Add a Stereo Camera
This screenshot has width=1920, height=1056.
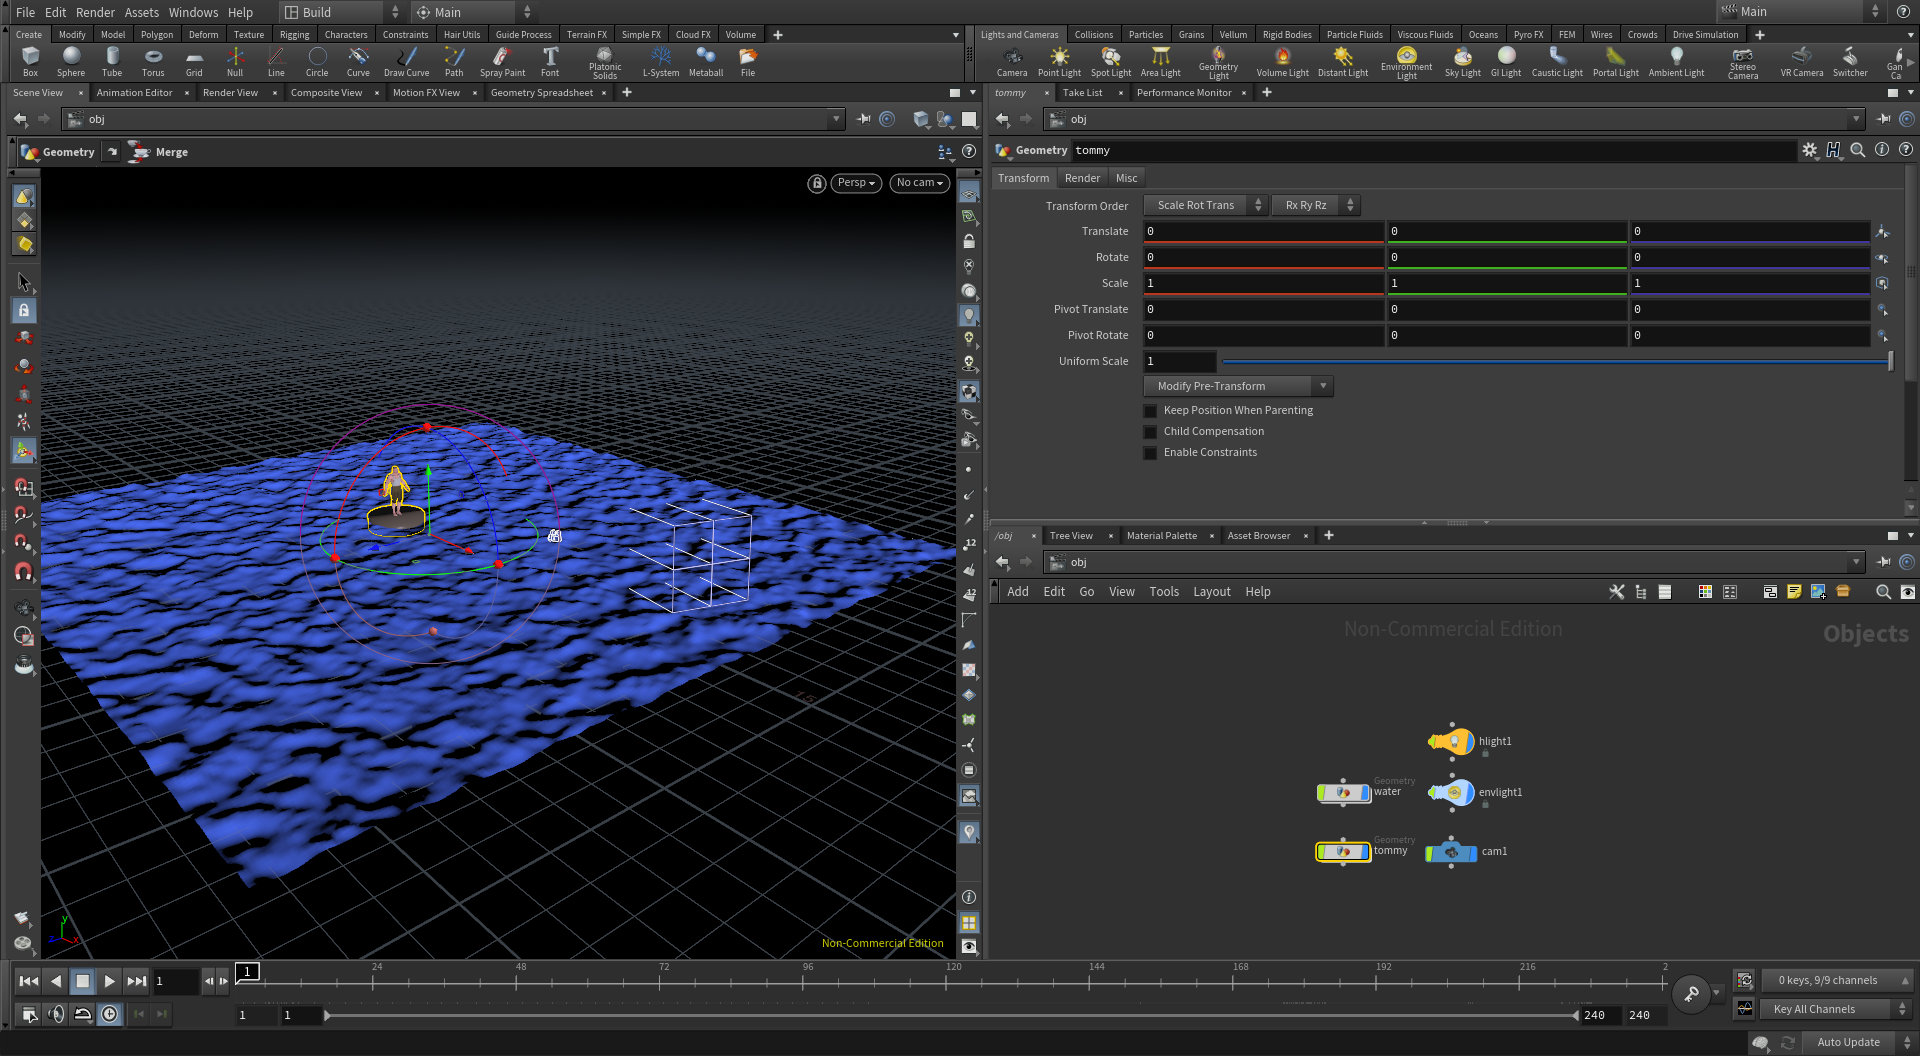pos(1743,63)
